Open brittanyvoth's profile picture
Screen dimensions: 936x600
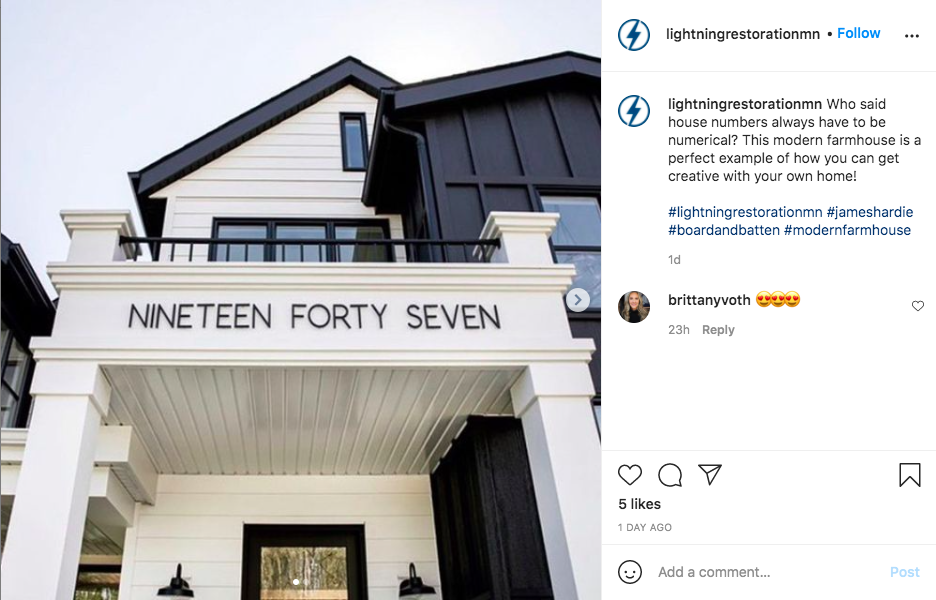[633, 307]
